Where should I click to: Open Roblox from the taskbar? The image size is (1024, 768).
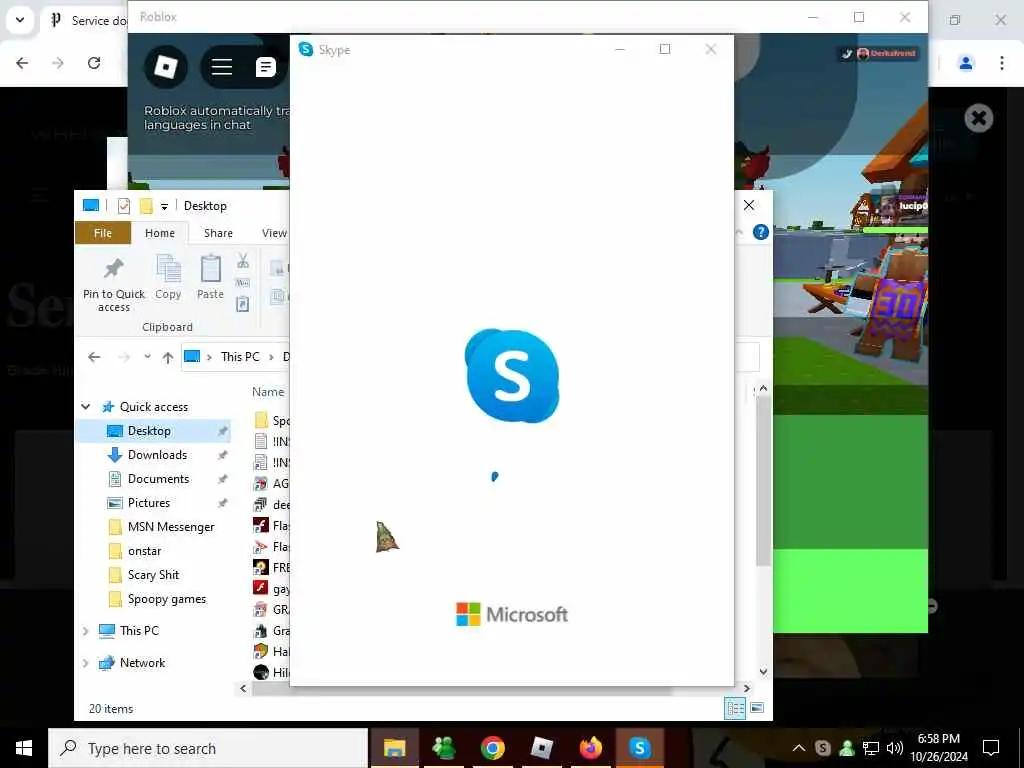[542, 748]
